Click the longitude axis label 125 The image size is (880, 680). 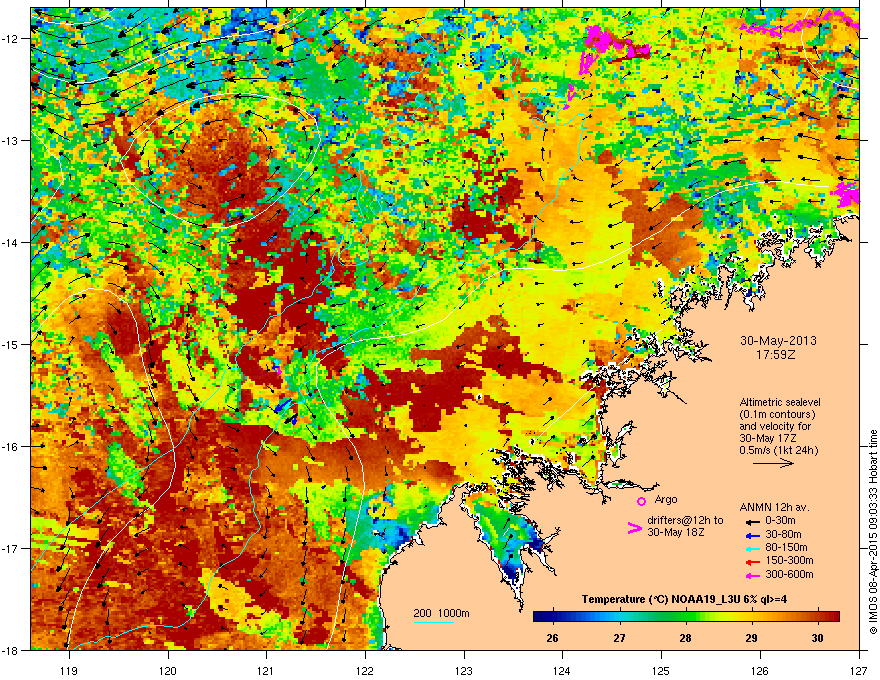[661, 670]
